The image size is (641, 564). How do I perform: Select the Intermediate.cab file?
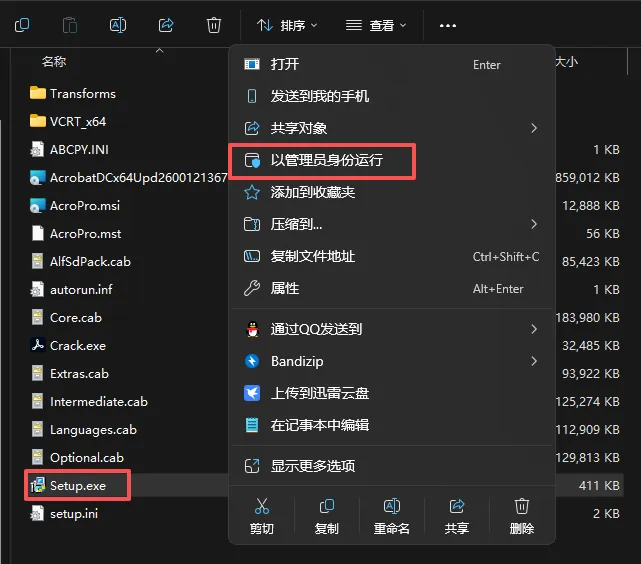tap(89, 402)
